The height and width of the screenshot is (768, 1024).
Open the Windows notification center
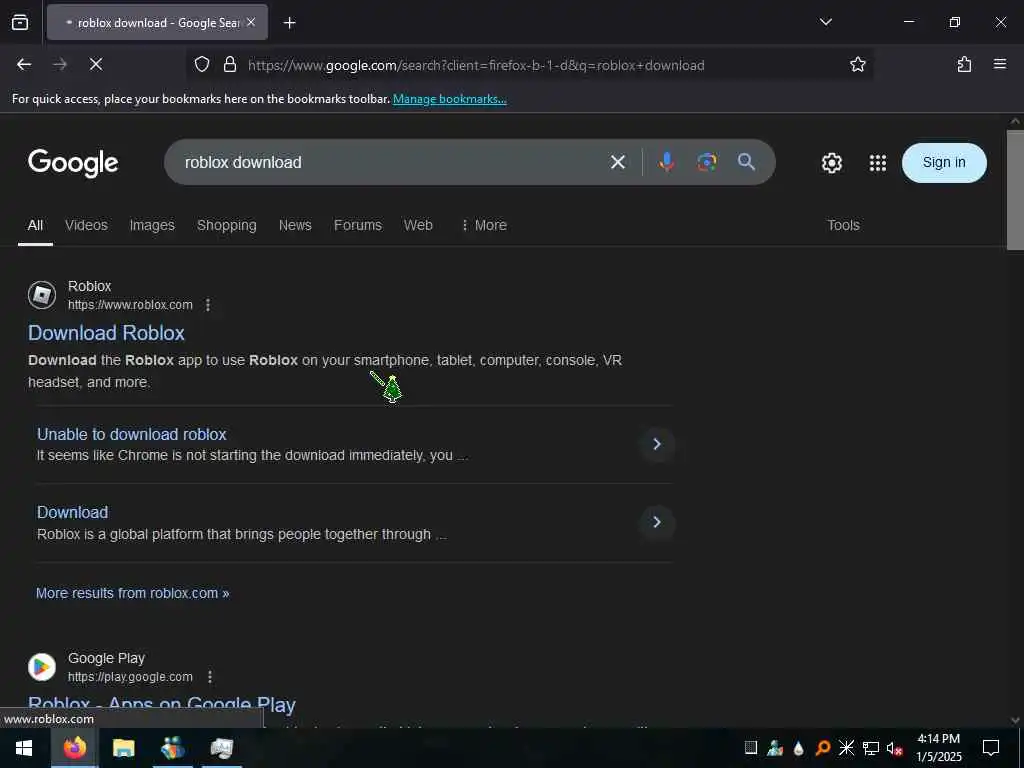tap(991, 748)
